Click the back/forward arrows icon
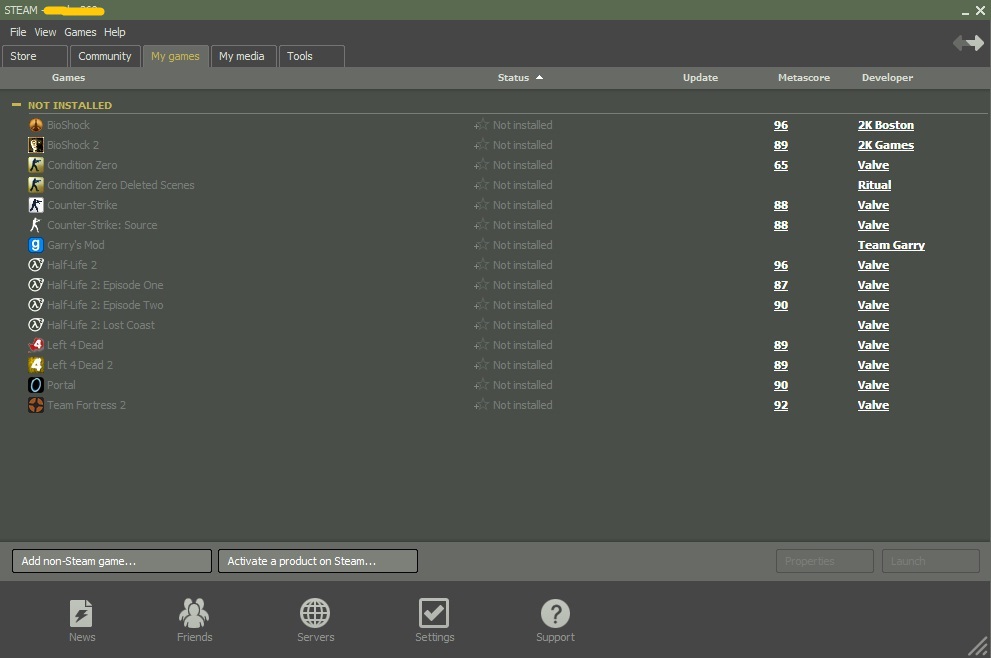This screenshot has width=991, height=658. pos(968,43)
